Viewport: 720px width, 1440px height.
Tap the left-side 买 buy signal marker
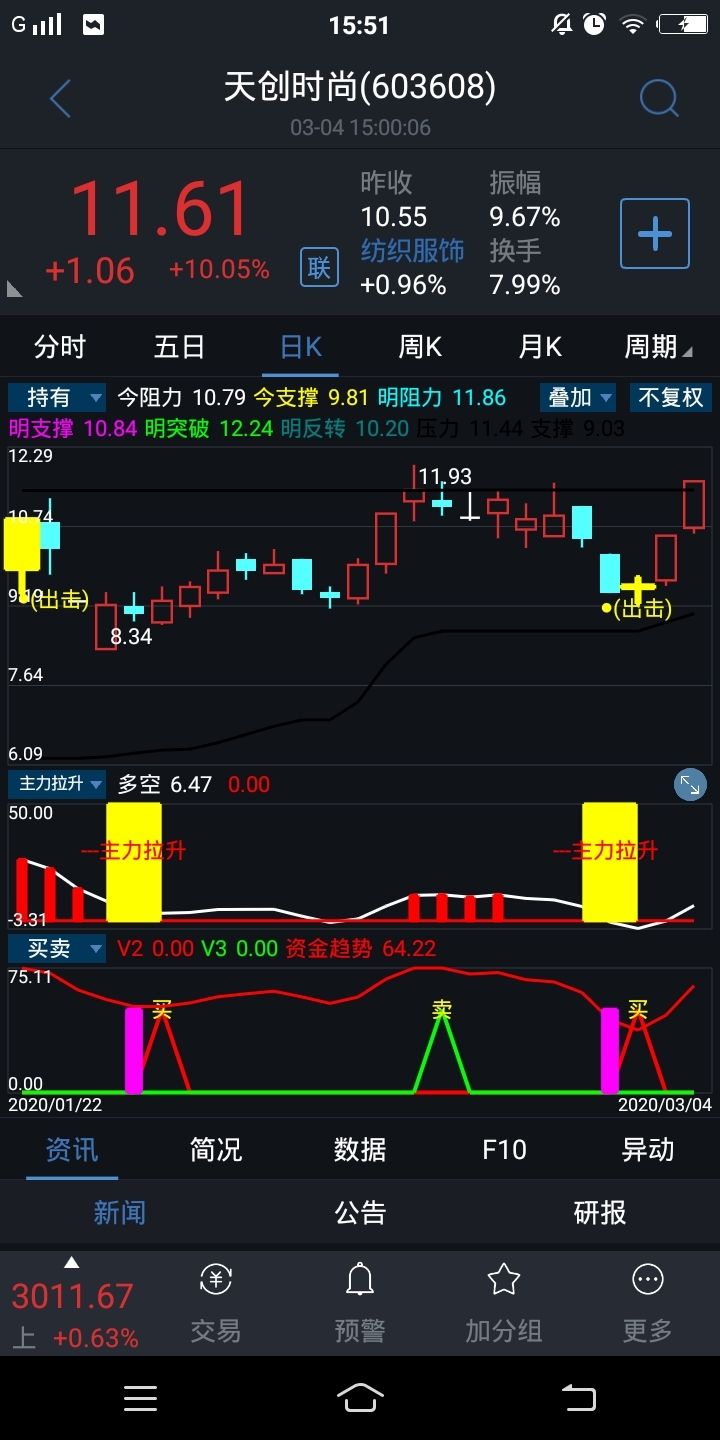(x=162, y=1010)
